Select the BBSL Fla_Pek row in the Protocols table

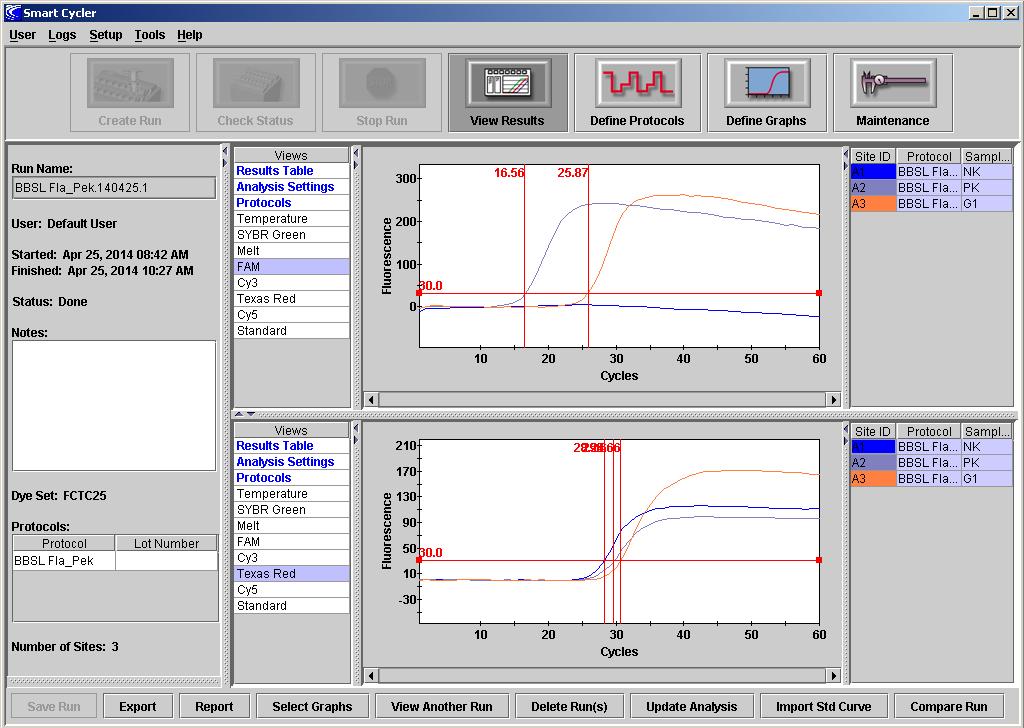[x=115, y=561]
